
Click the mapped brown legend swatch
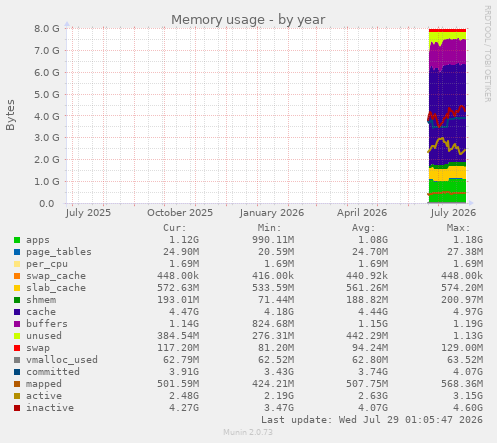pyautogui.click(x=17, y=384)
